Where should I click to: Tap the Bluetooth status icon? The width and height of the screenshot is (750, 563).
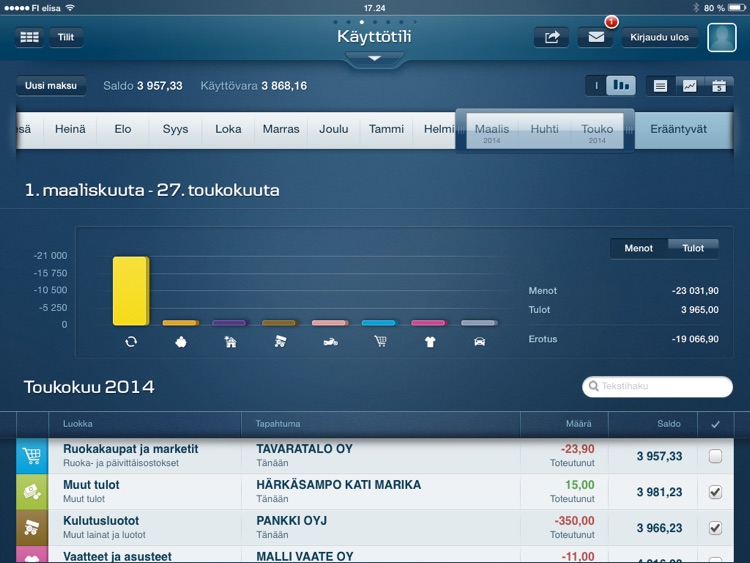coord(696,8)
